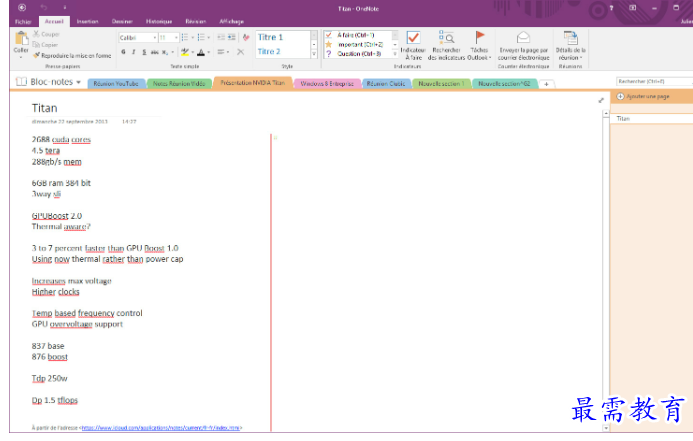Click the back arrow button in title bar
This screenshot has height=441, width=693.
[x=22, y=8]
